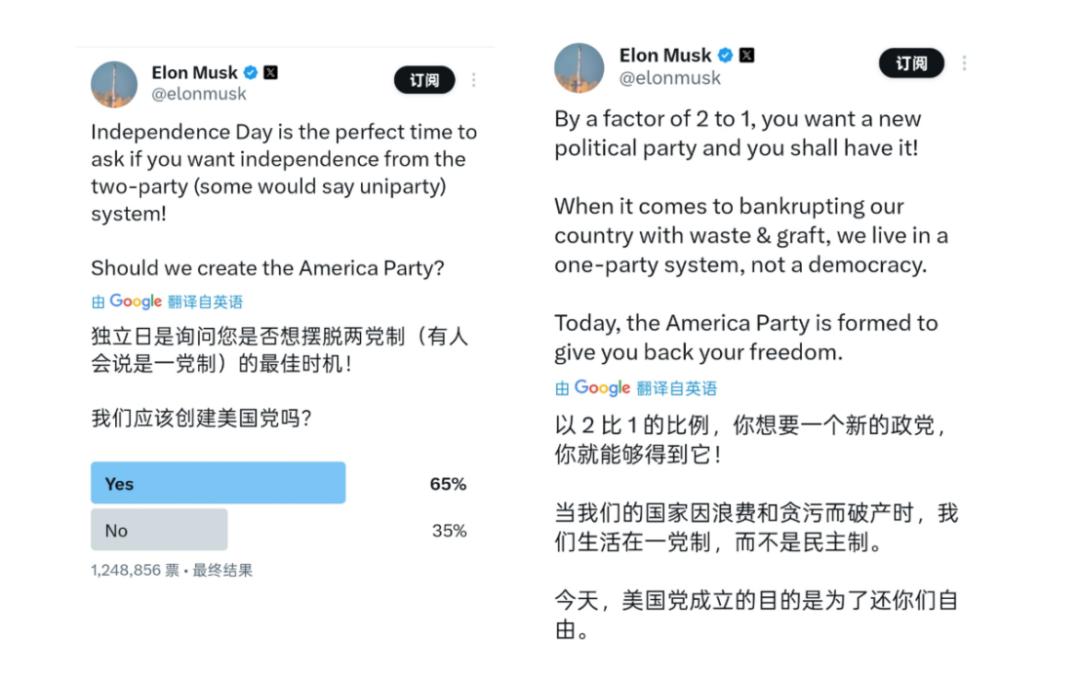1080x681 pixels.
Task: Click the X affiliation icon in left tweet
Action: coord(271,73)
